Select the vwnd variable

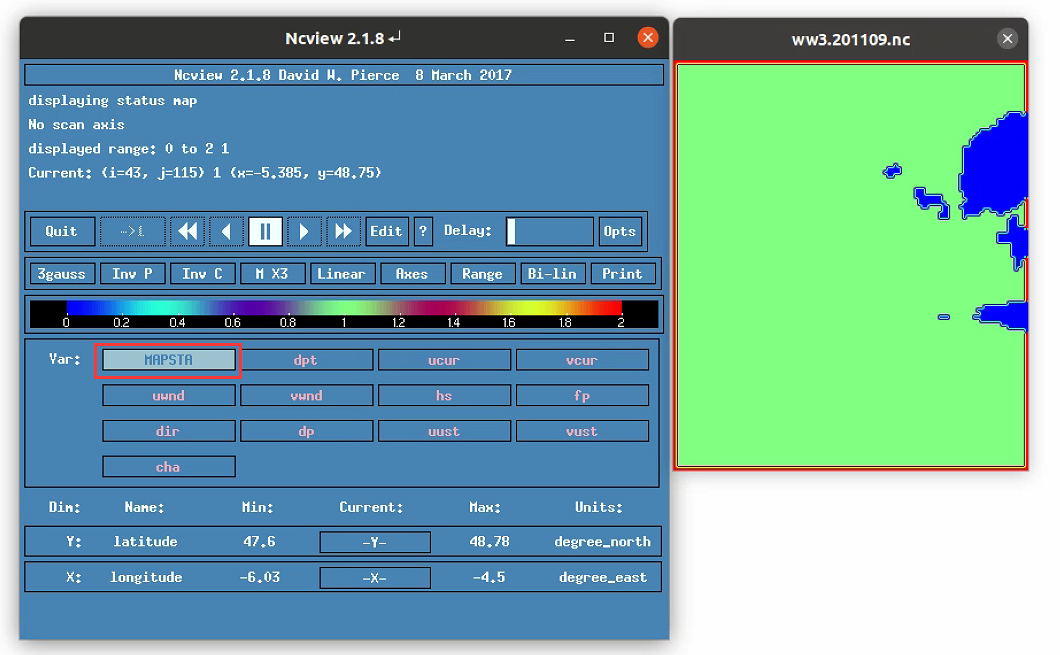(x=306, y=395)
